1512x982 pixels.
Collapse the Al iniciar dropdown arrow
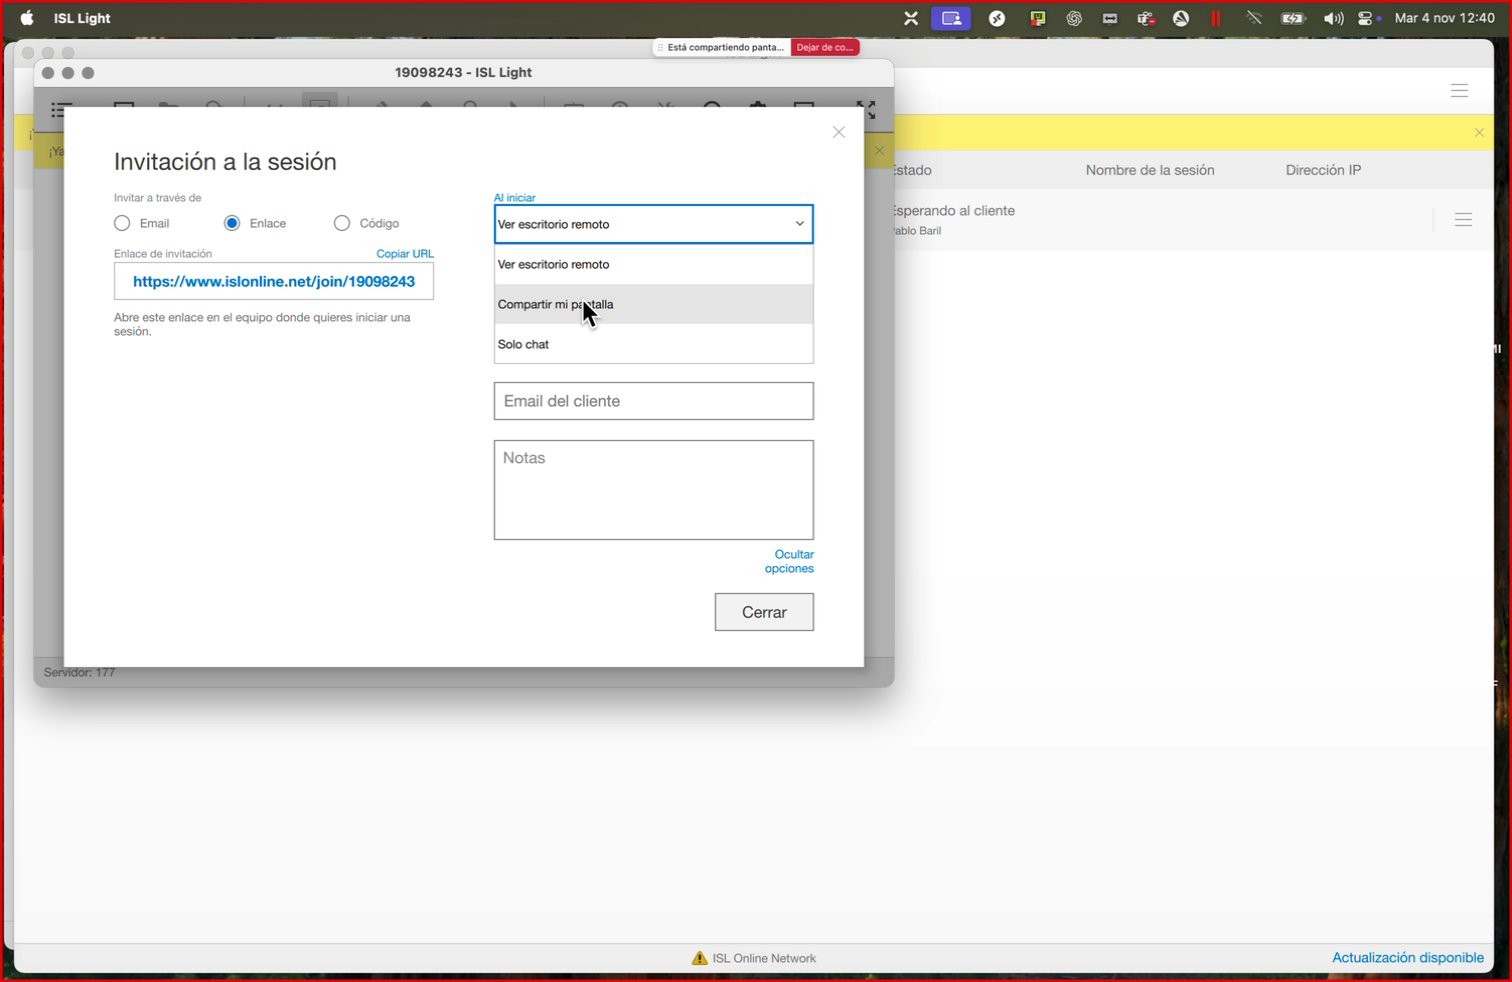[799, 224]
